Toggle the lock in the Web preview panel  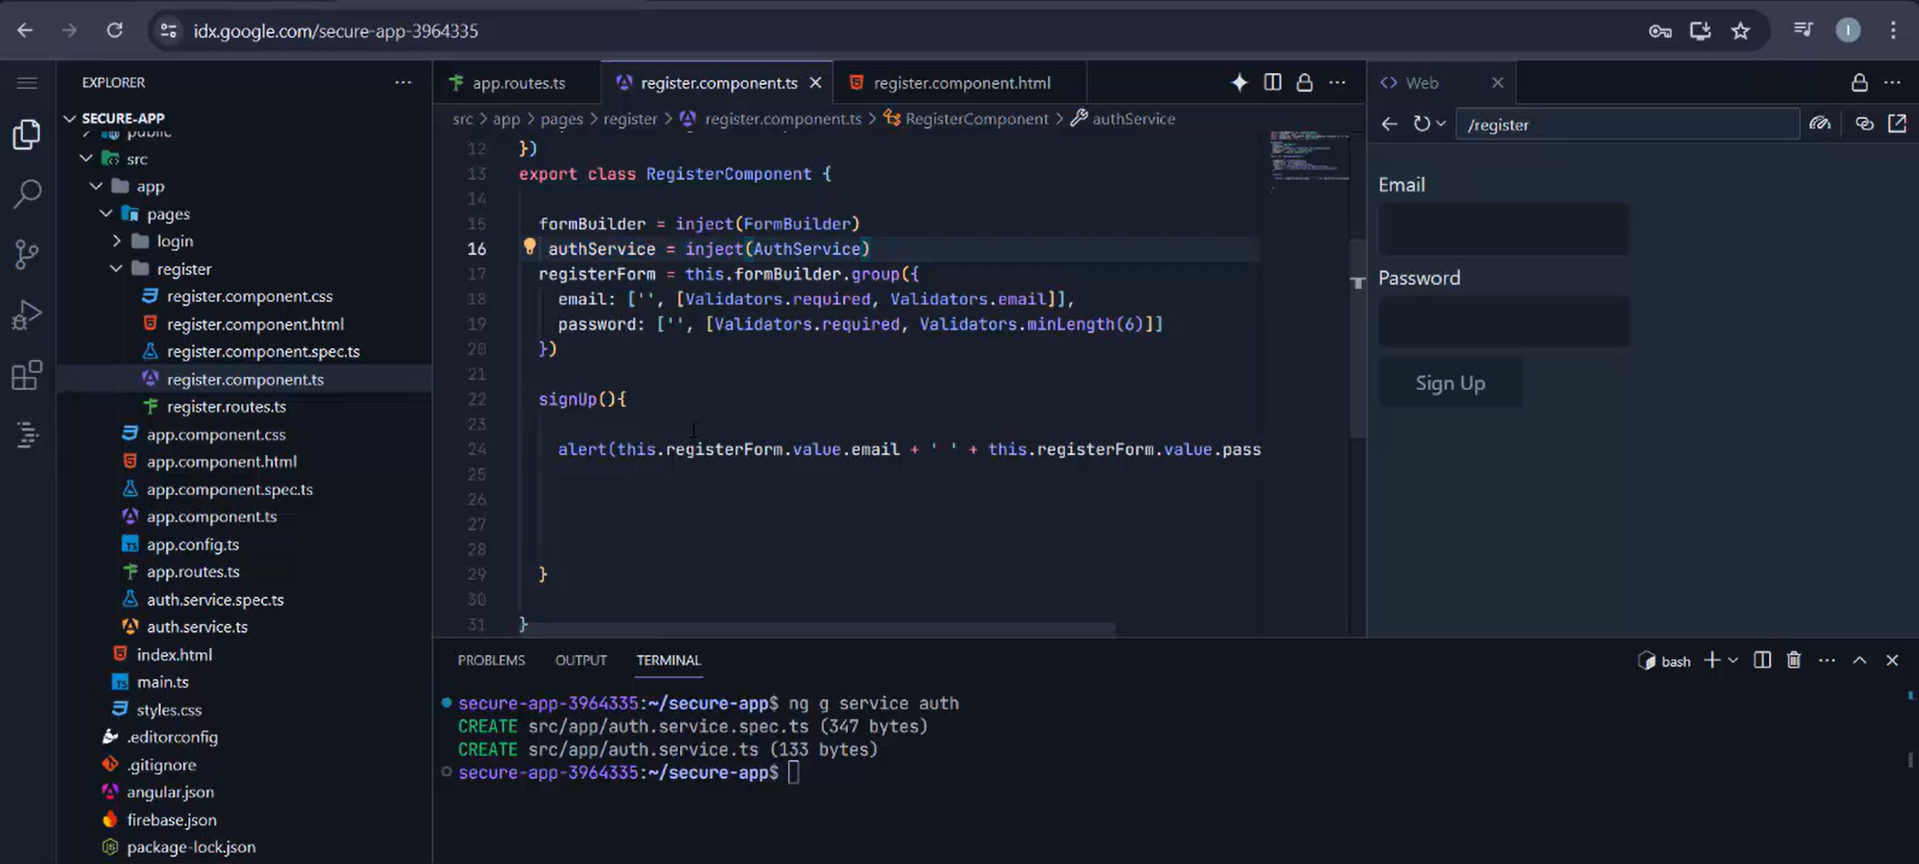1859,83
